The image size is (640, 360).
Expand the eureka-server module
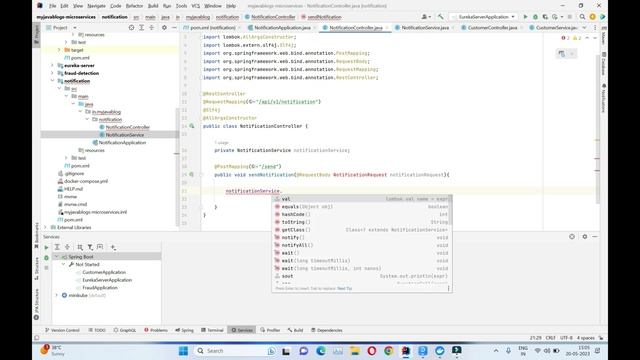(x=53, y=65)
